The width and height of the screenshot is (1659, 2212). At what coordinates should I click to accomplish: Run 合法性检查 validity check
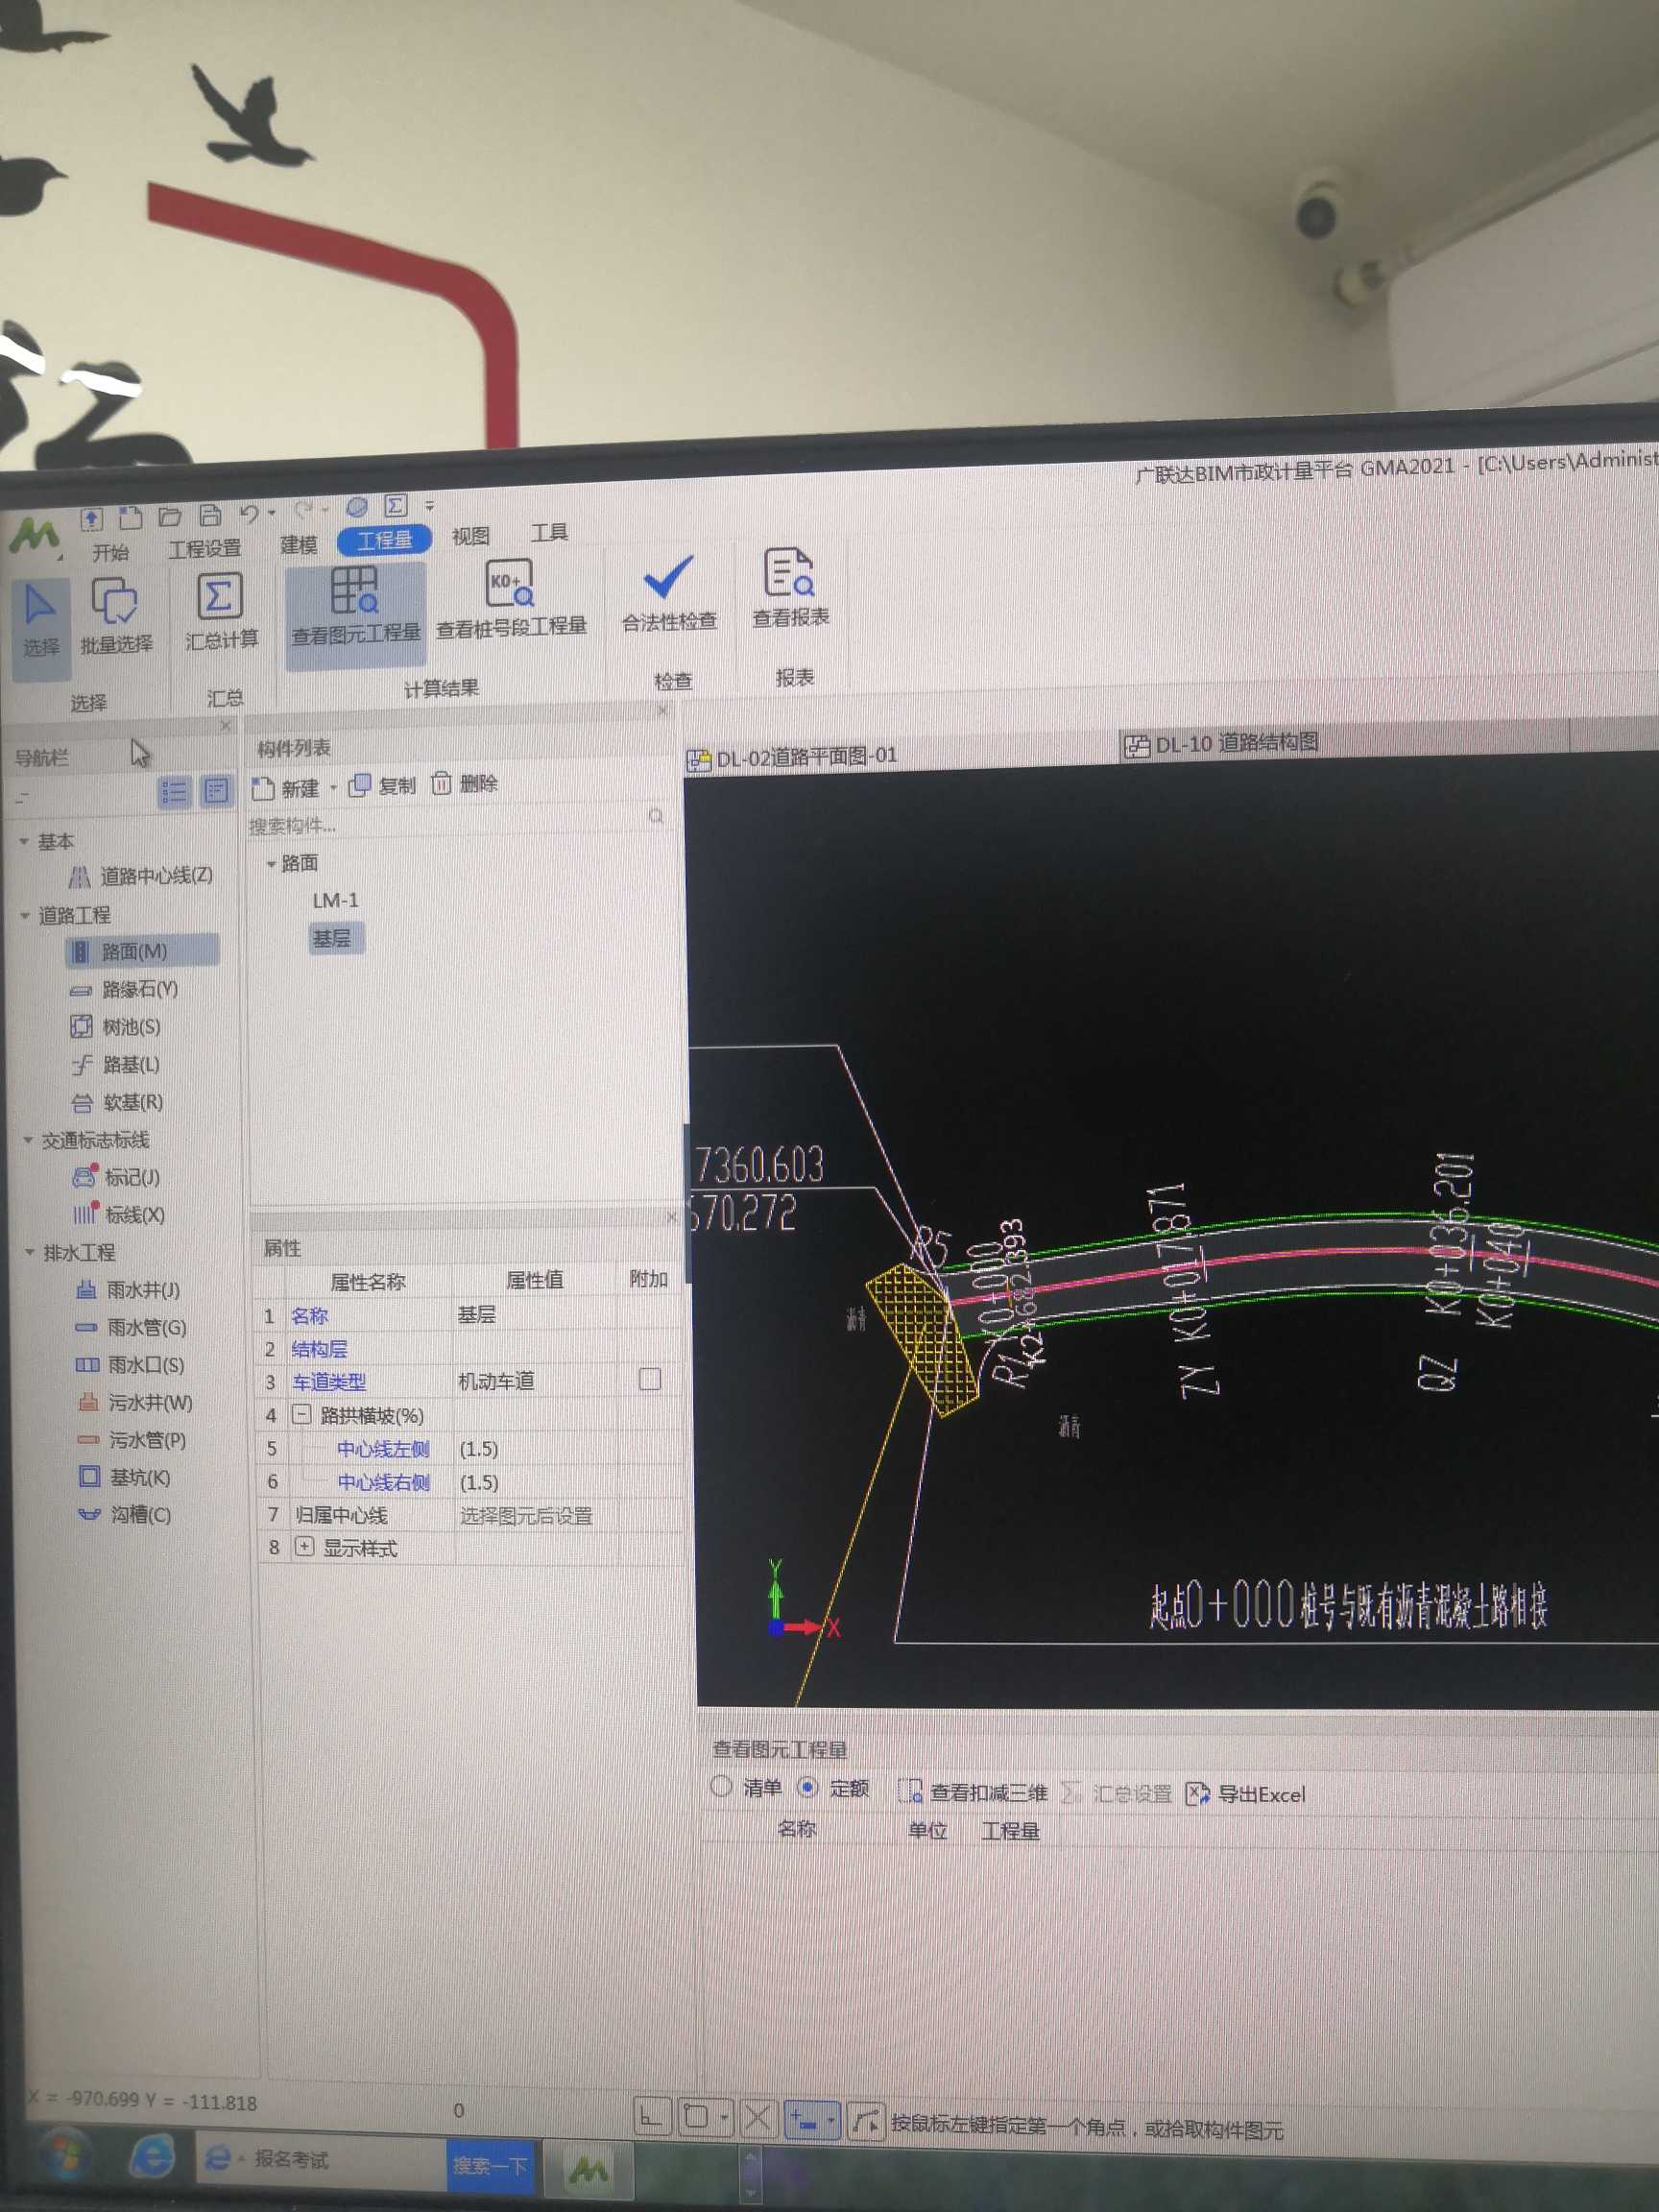669,595
